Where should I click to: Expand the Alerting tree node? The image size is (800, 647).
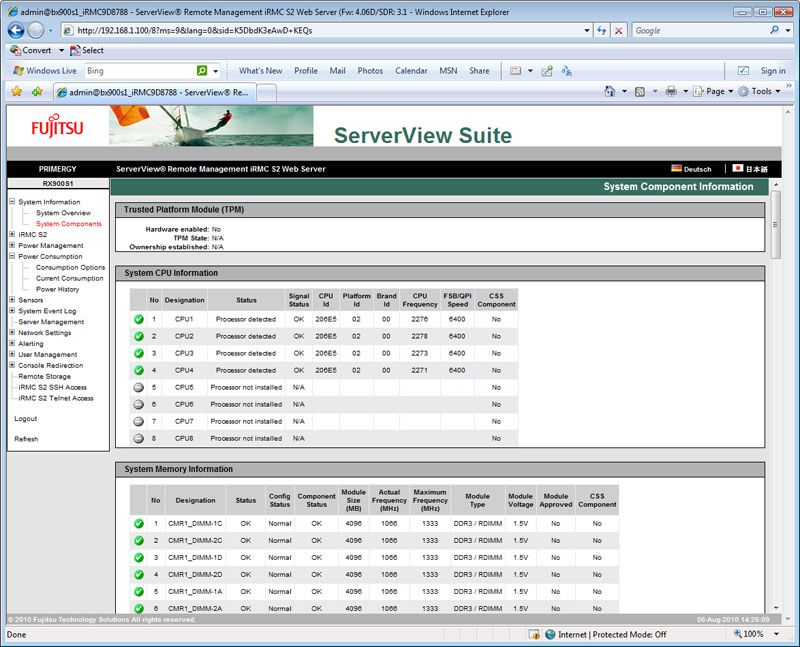coord(12,343)
